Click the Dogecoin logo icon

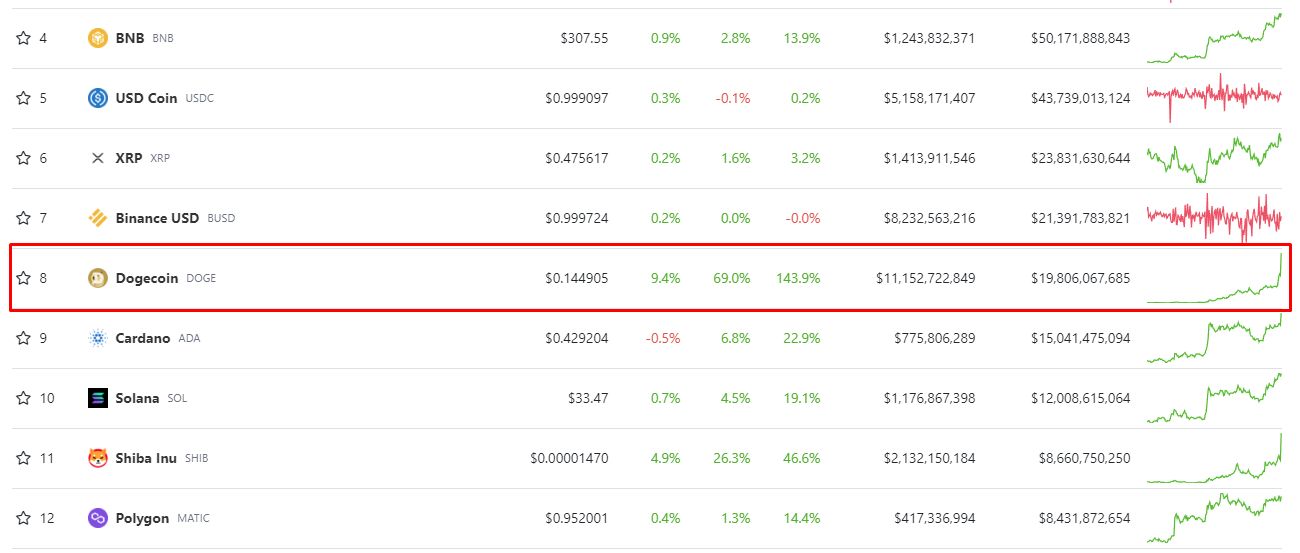point(98,278)
